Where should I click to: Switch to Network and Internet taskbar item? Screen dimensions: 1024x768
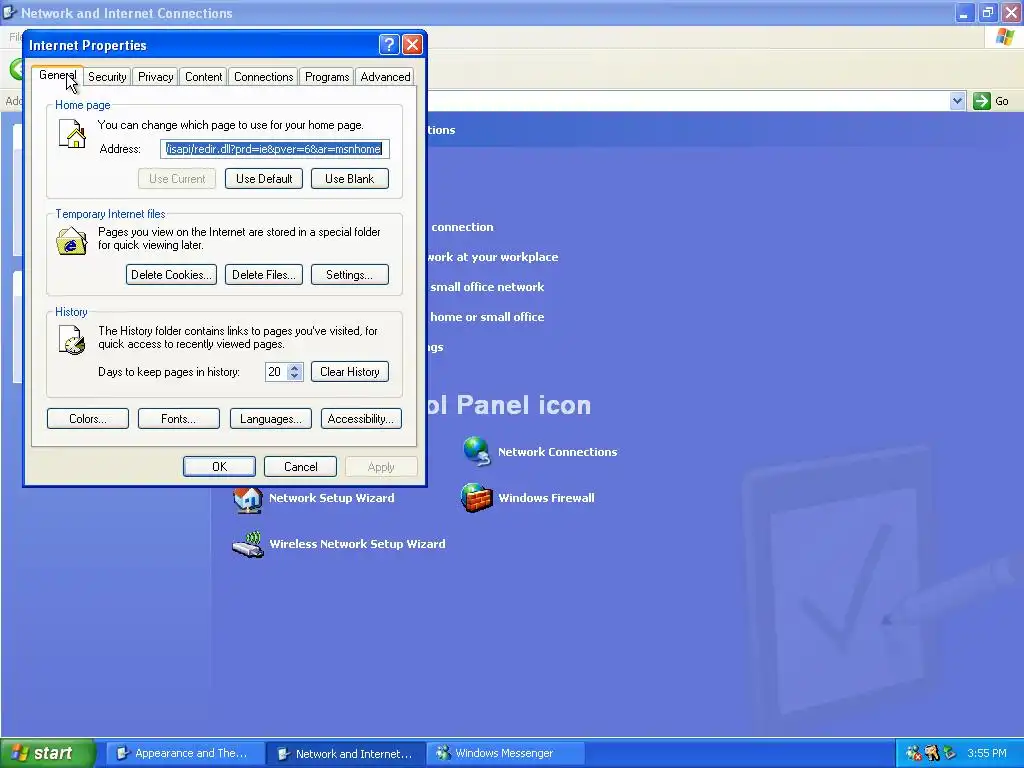(346, 754)
